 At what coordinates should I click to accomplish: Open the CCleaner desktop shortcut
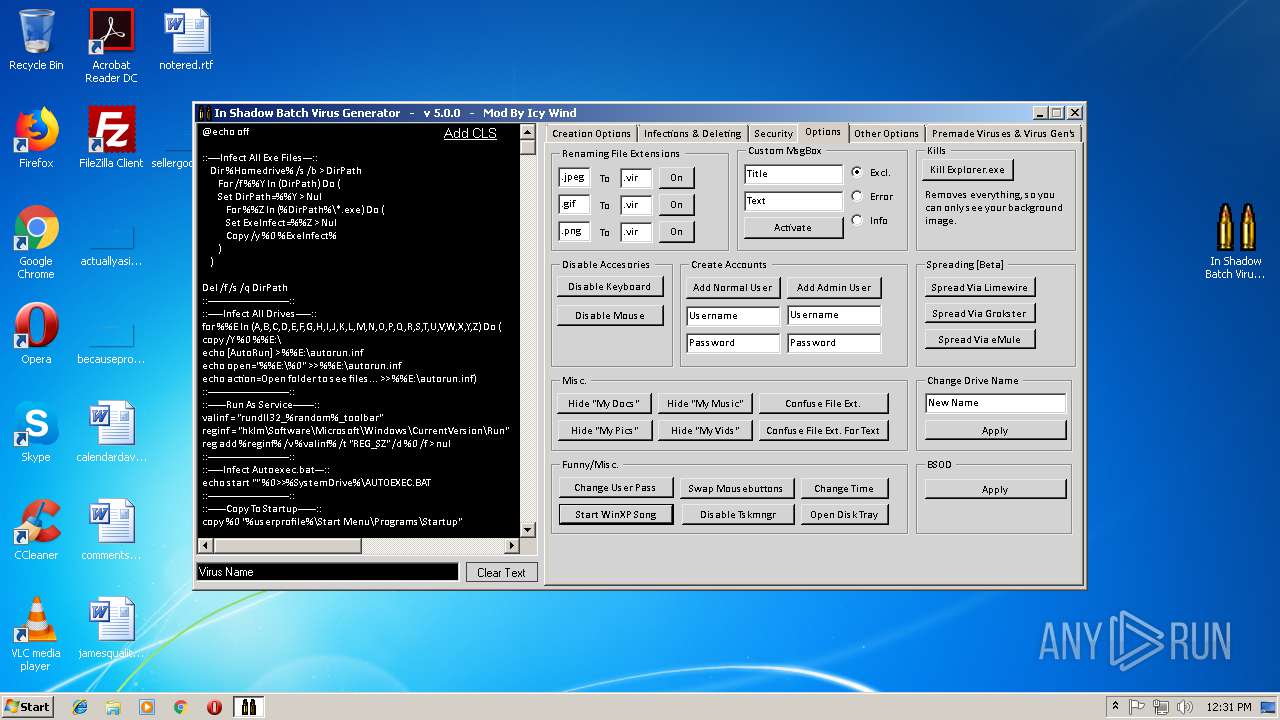(x=36, y=530)
